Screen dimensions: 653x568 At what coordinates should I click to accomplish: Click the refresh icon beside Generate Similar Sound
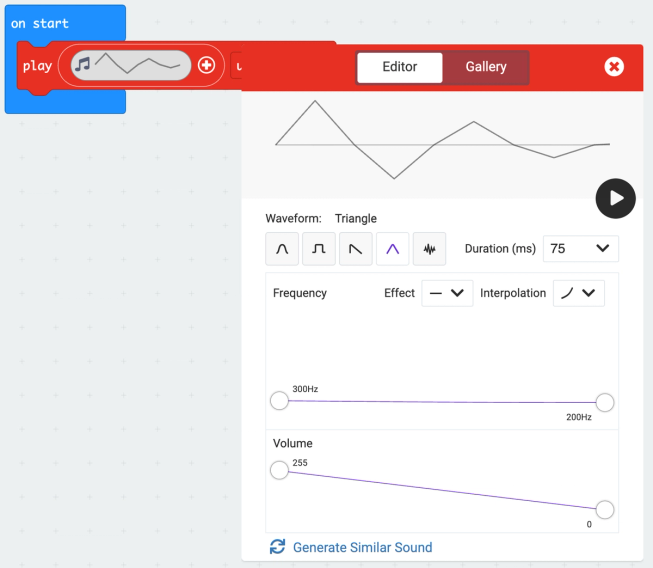[x=277, y=547]
